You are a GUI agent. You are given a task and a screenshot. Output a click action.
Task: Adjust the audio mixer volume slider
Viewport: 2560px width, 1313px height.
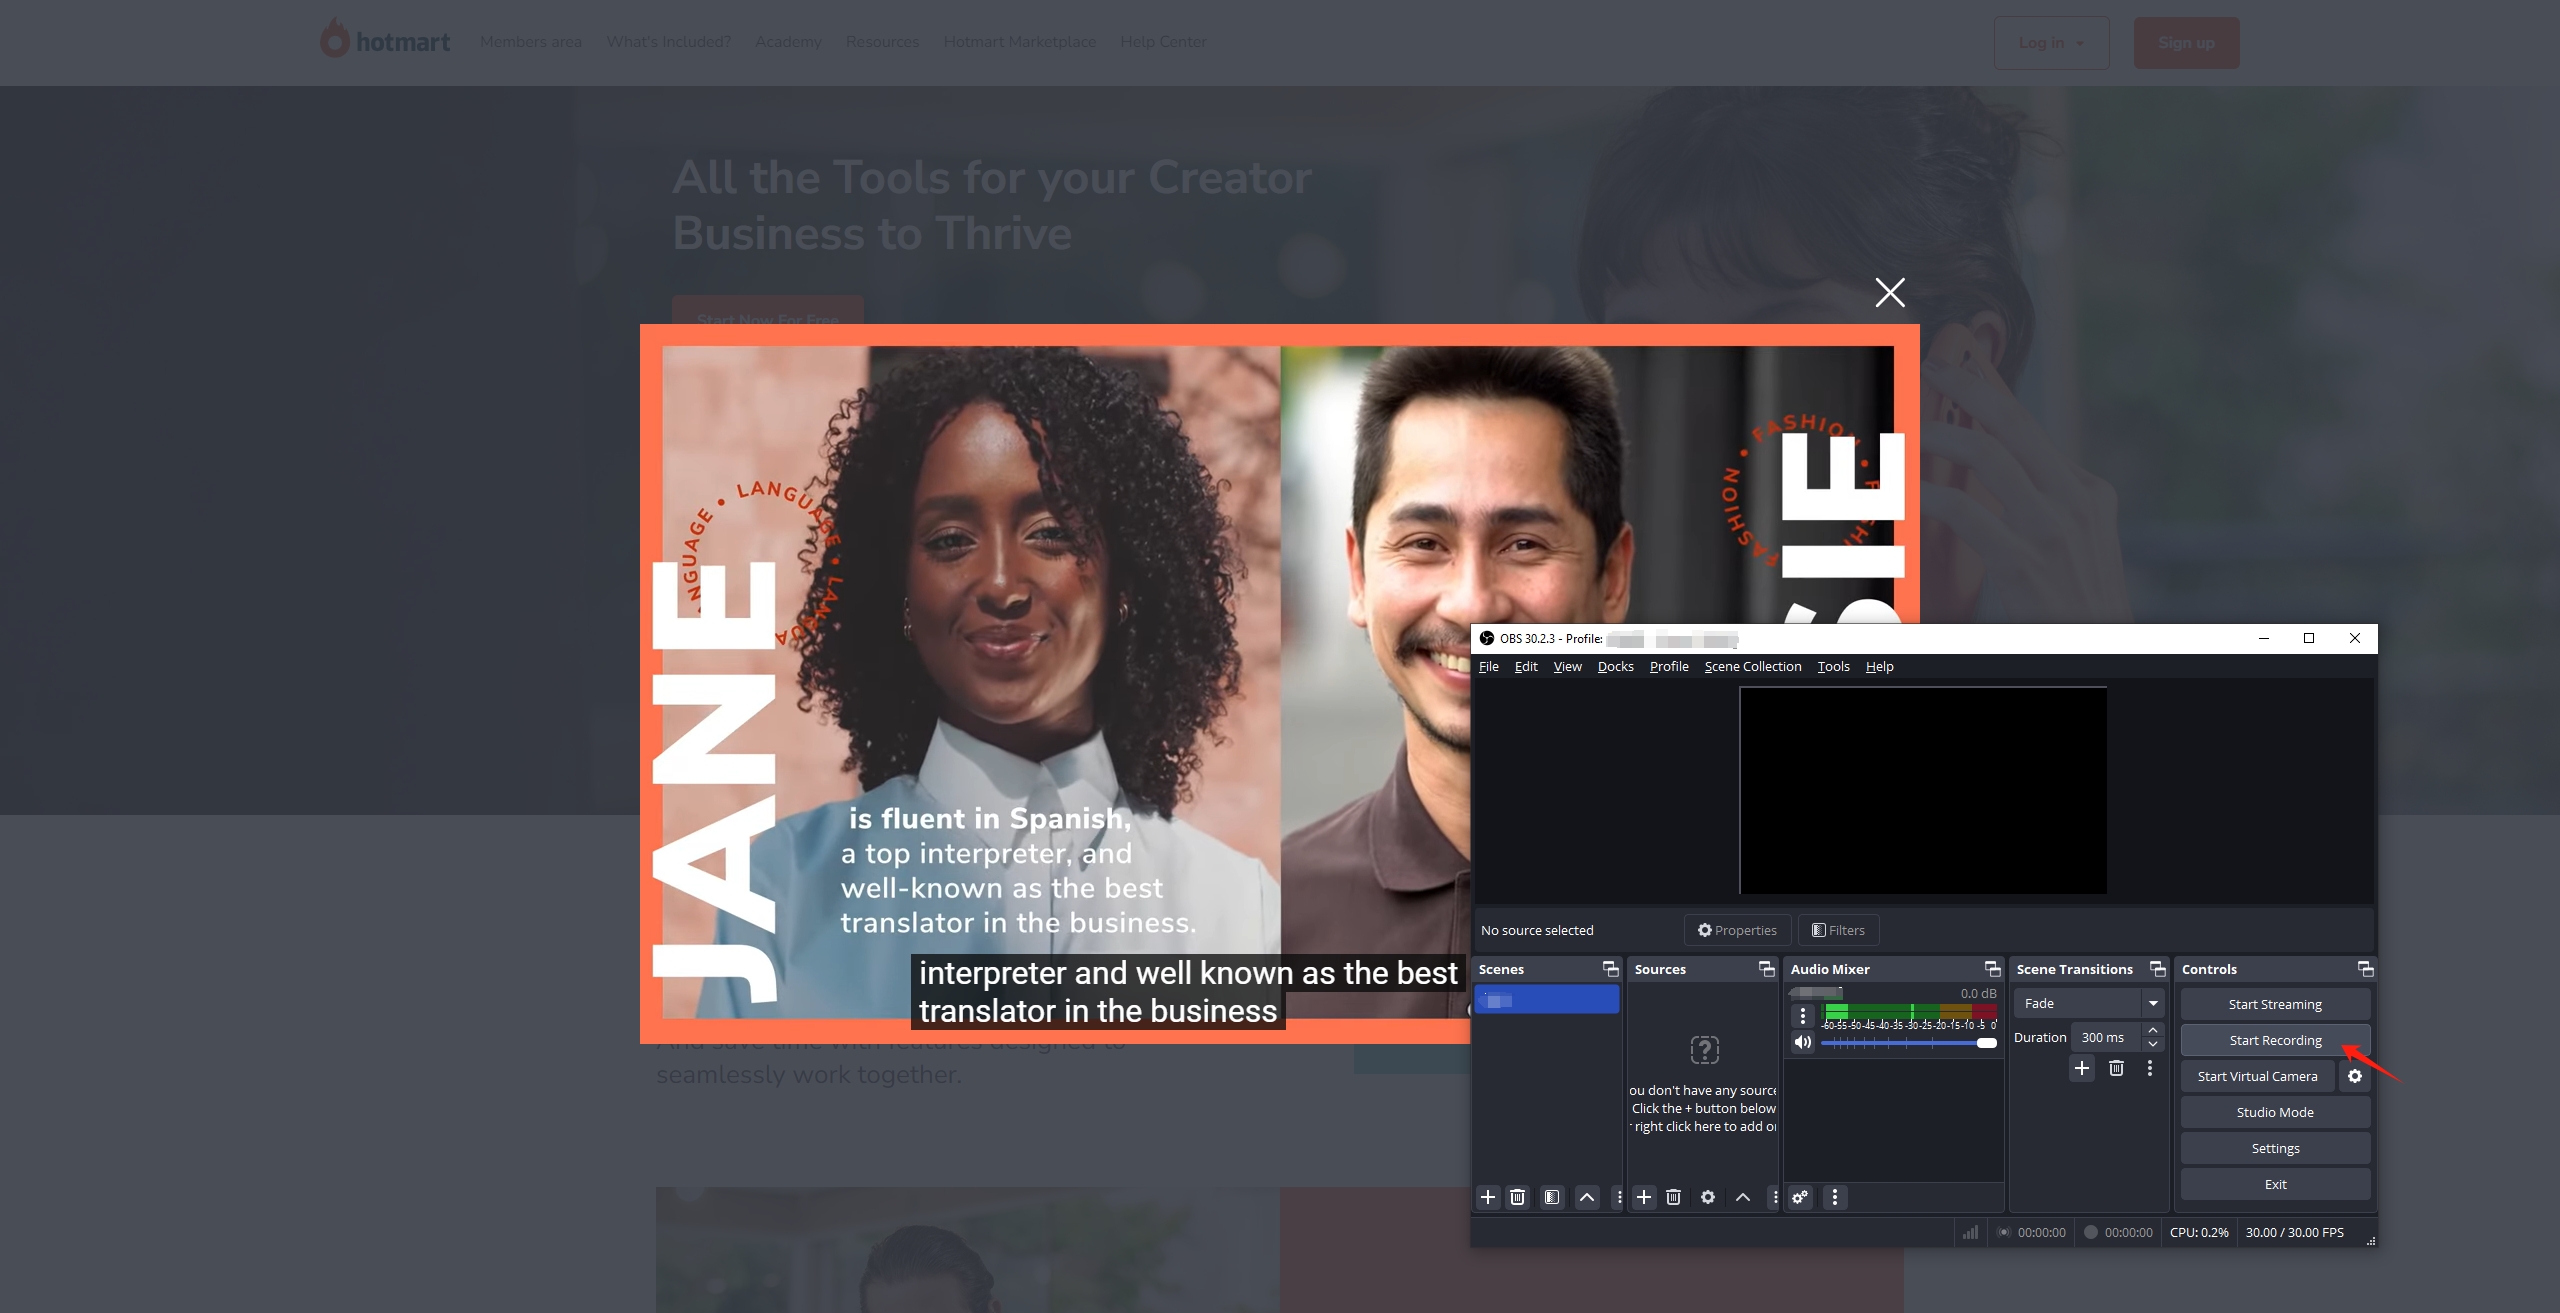pos(1981,1043)
